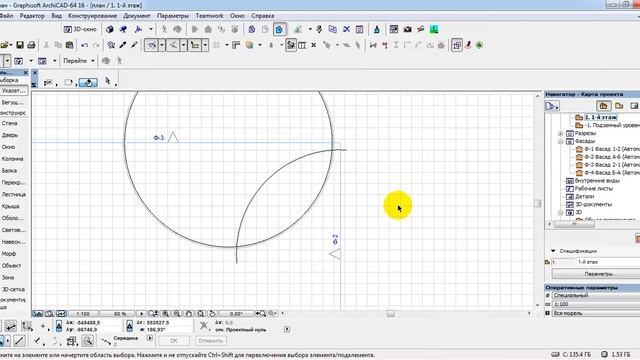The image size is (640, 360).
Task: Open the Перейти dropdown
Action: (x=79, y=61)
